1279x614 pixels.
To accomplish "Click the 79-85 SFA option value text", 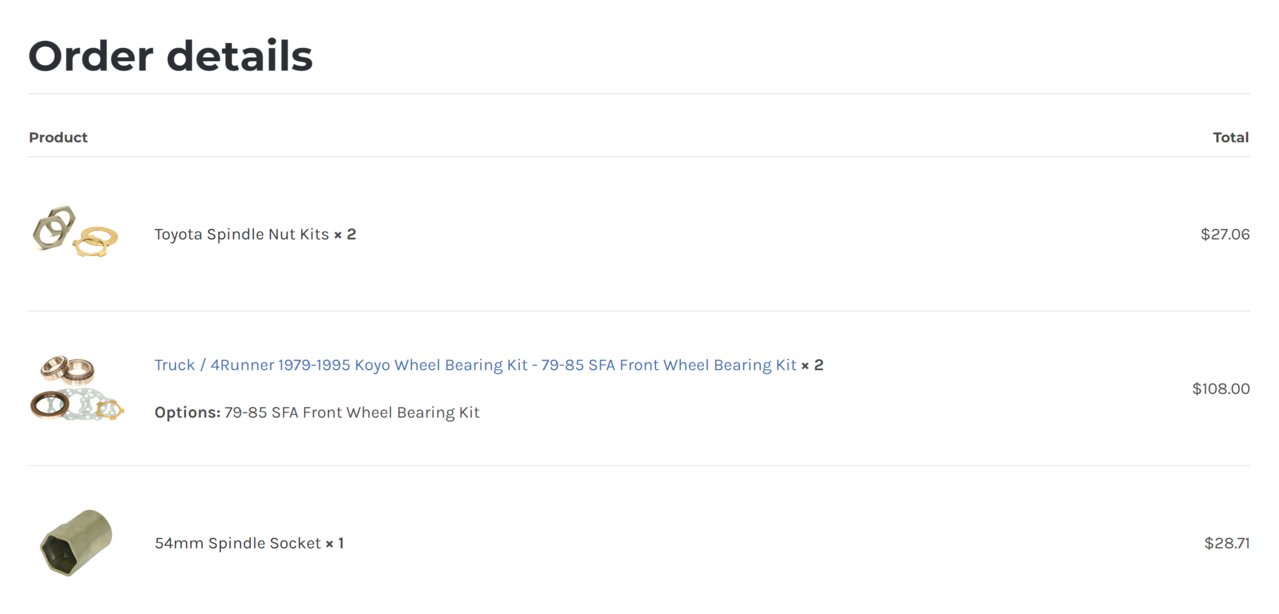I will pos(351,412).
